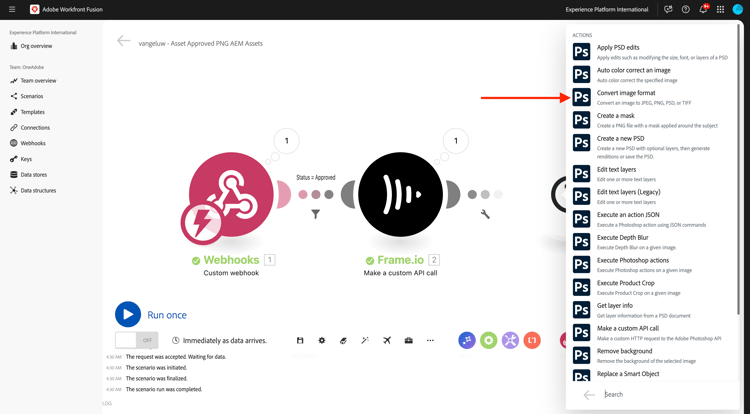Viewport: 750px width, 414px height.
Task: Open the notifications bell
Action: click(x=703, y=9)
